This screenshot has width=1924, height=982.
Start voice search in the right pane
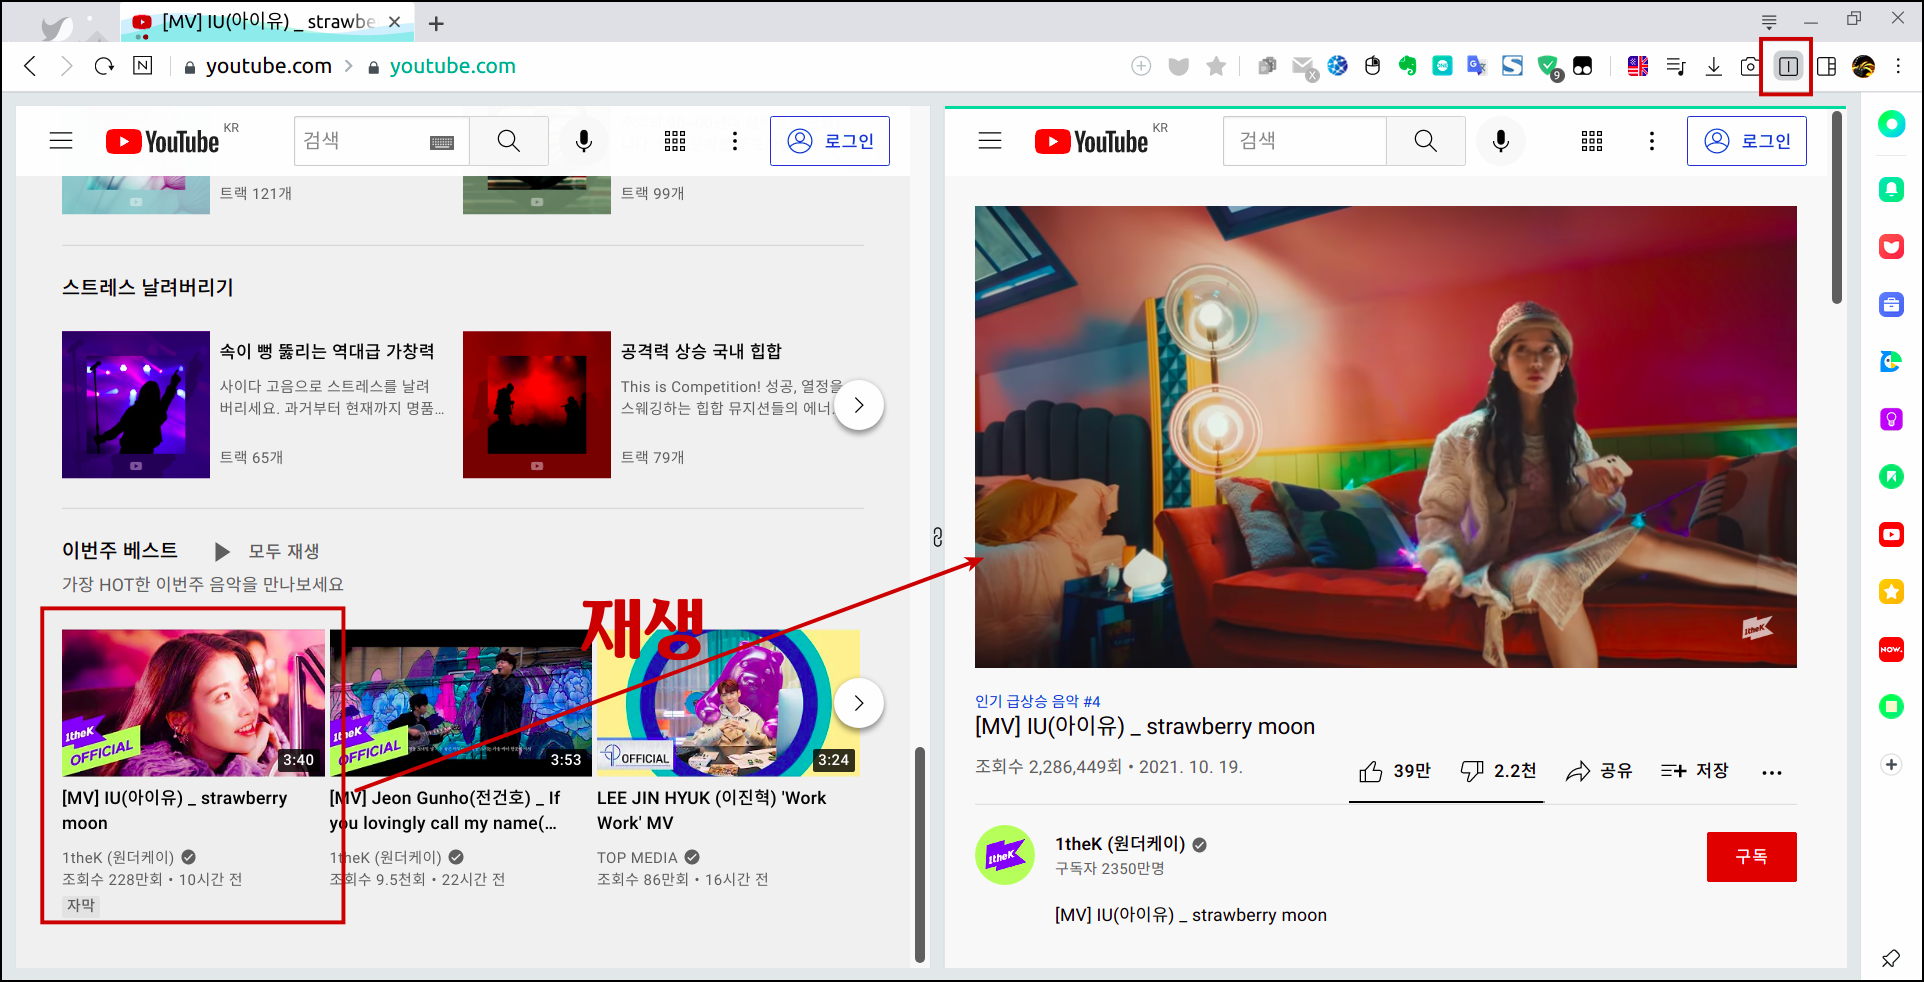point(1501,141)
